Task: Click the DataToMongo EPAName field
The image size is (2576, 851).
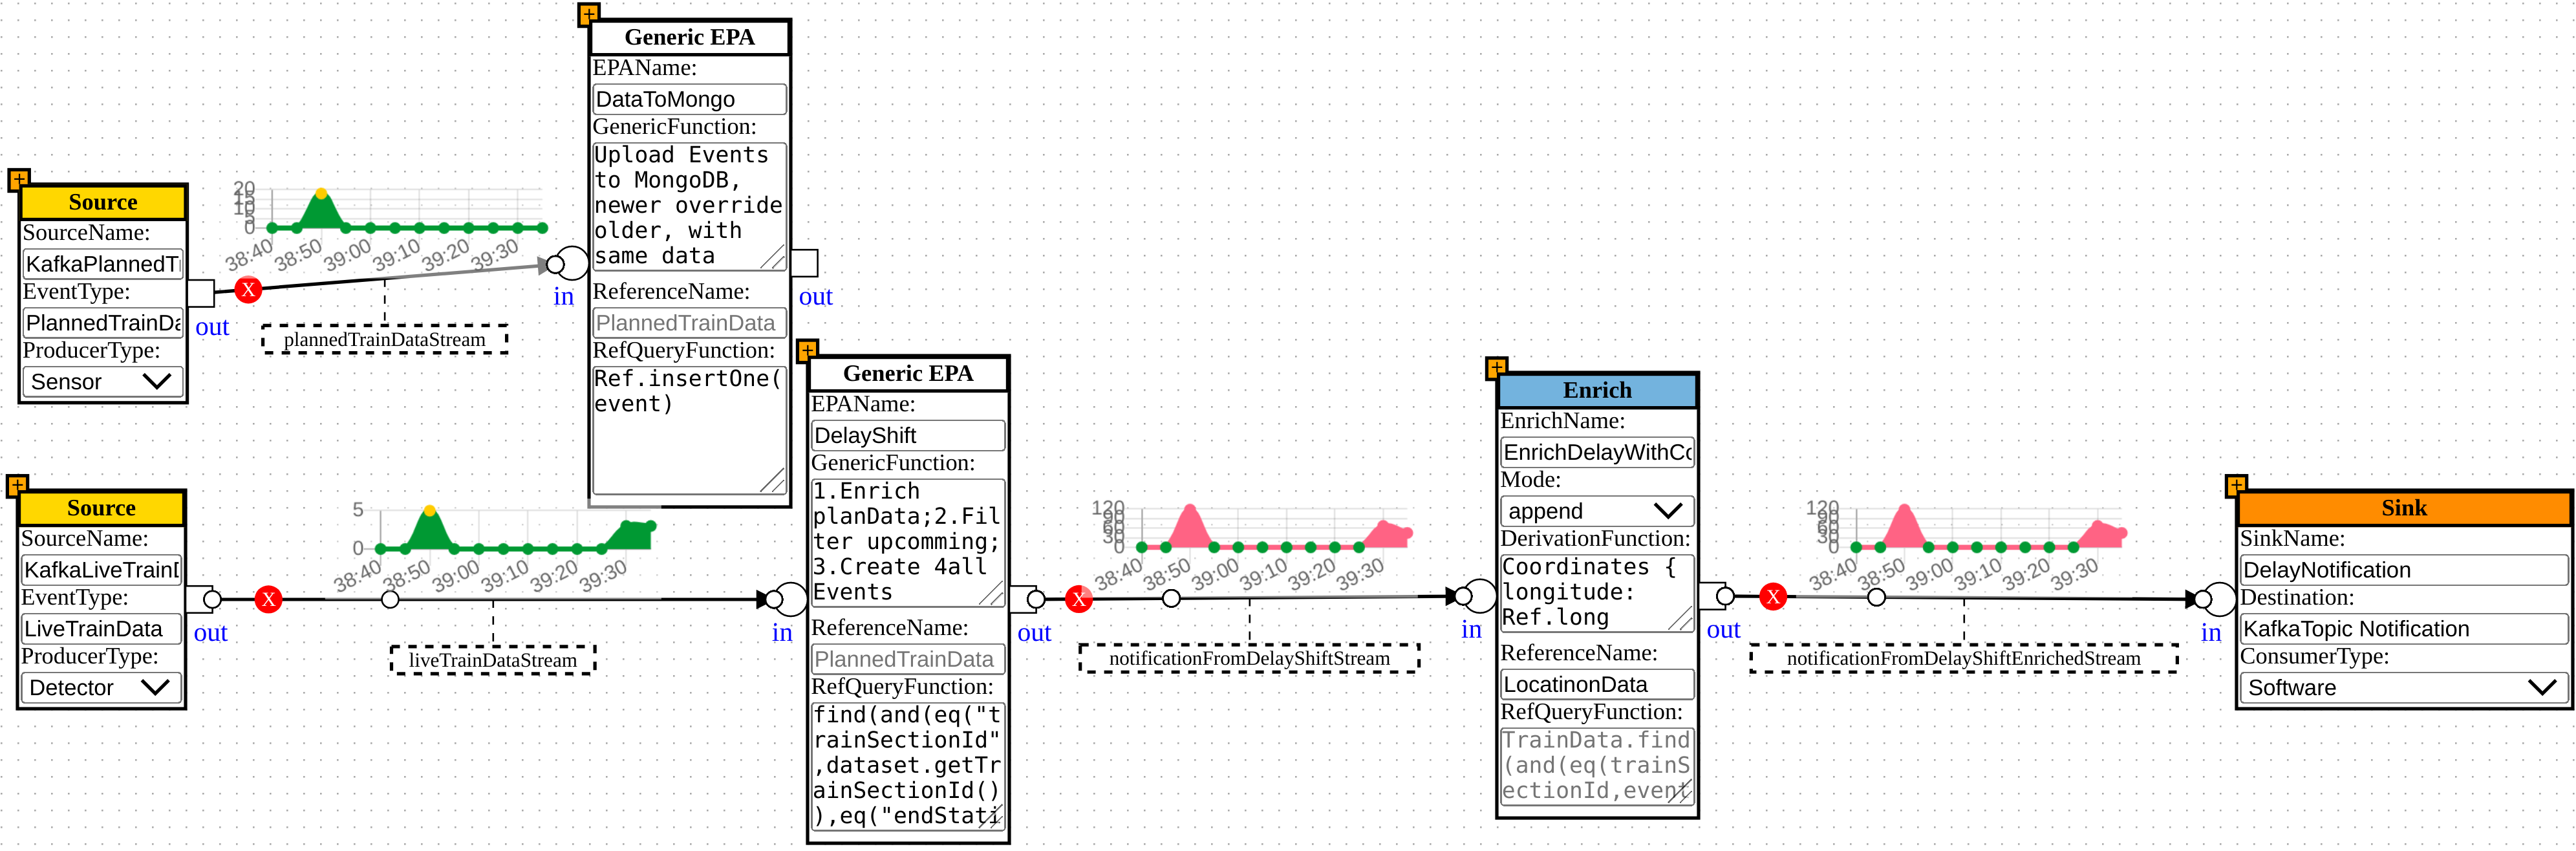Action: click(x=689, y=99)
